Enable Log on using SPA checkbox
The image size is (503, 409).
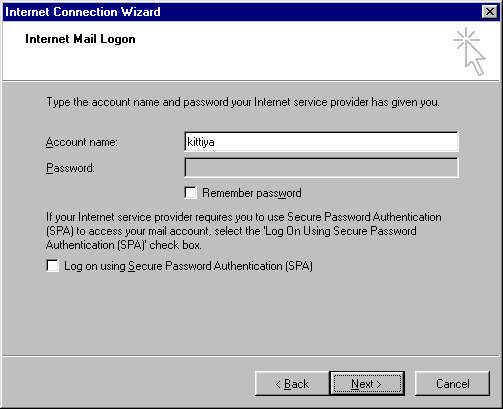(x=52, y=266)
